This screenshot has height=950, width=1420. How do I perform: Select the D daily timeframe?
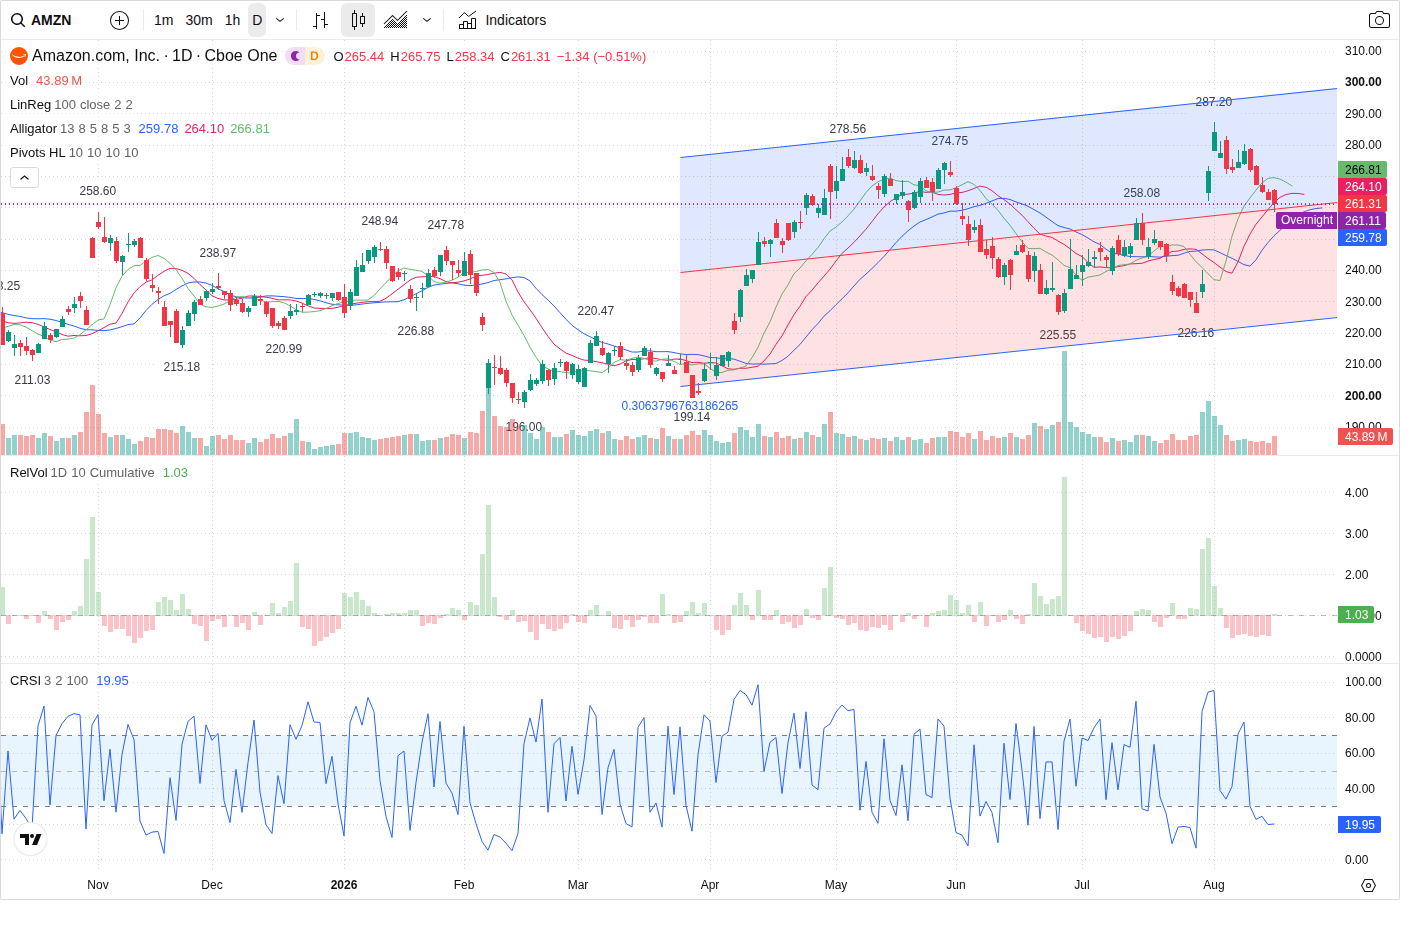(x=257, y=20)
